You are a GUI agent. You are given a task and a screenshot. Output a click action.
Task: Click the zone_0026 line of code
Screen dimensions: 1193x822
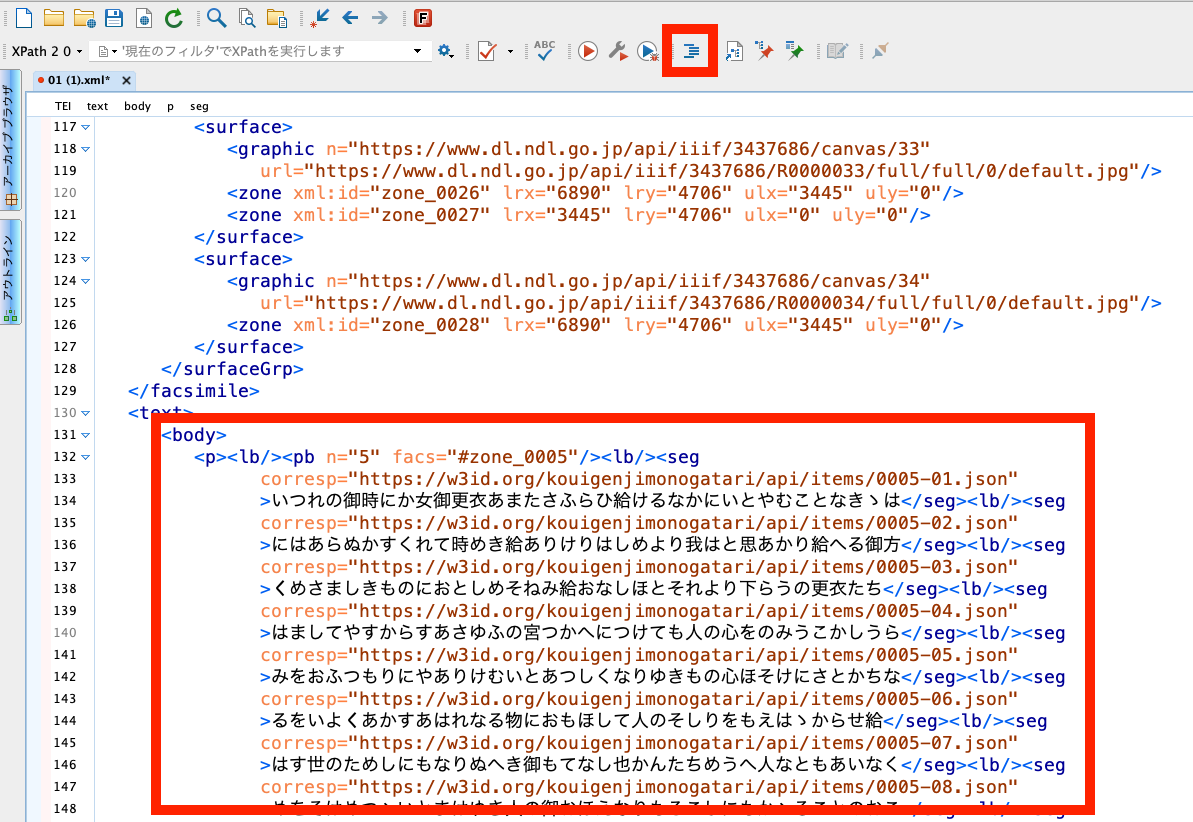(595, 193)
